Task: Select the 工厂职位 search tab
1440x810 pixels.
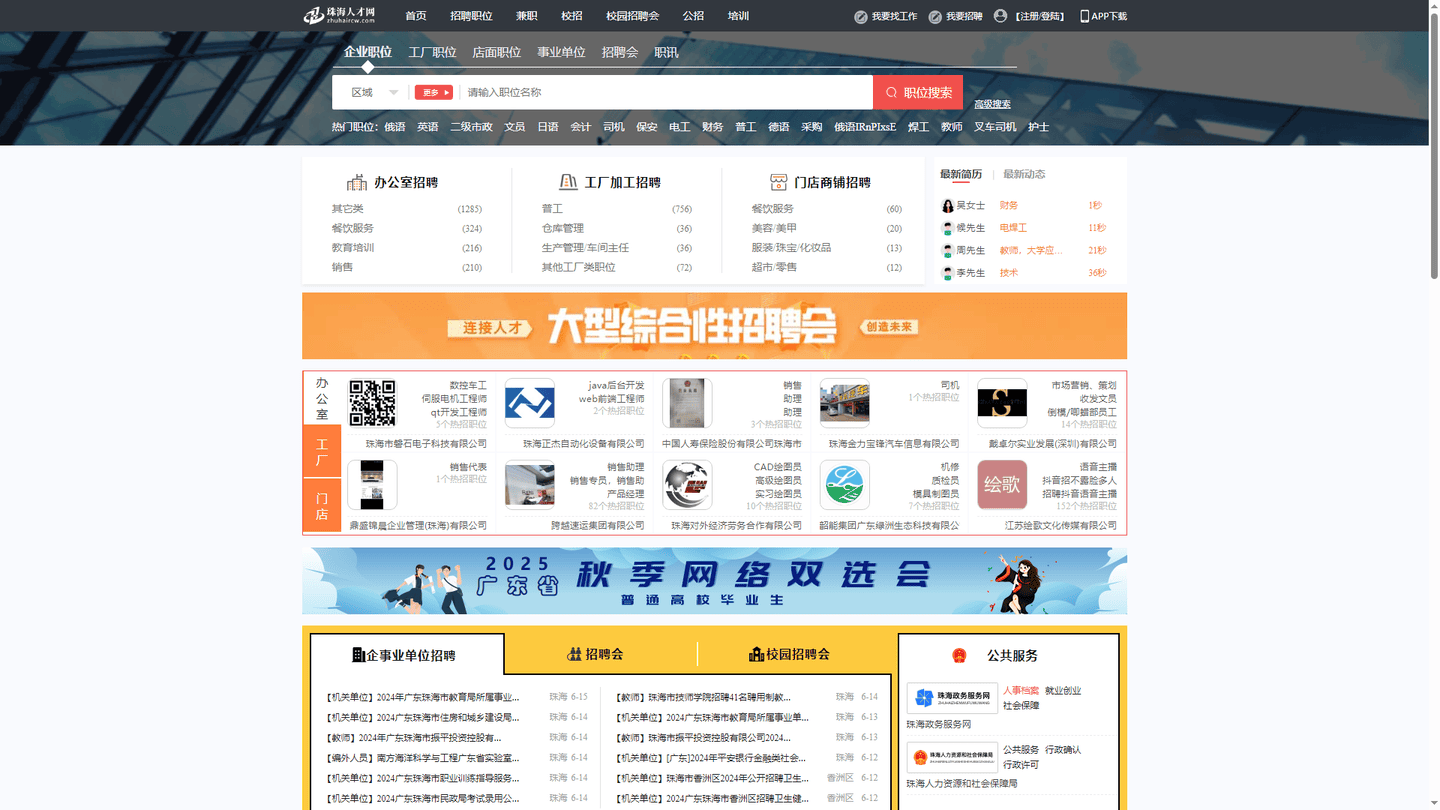Action: 432,52
